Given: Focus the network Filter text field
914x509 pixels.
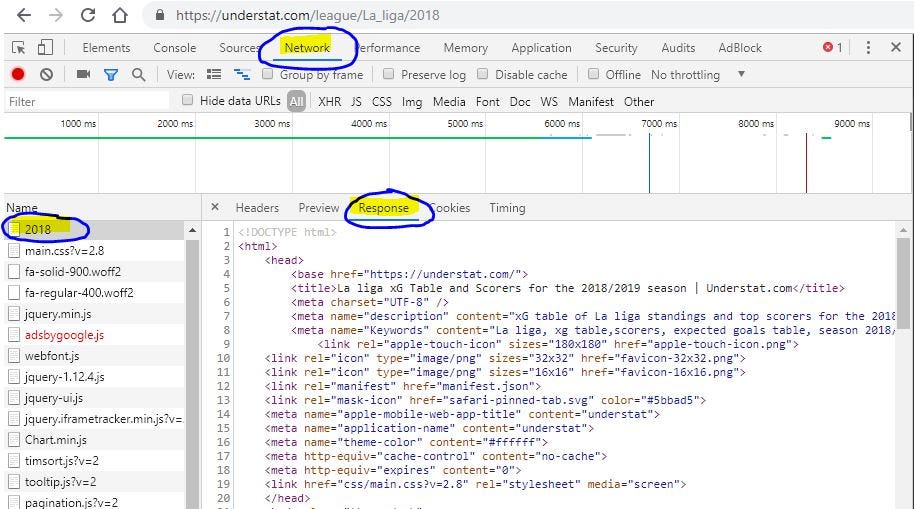Looking at the screenshot, I should 87,101.
